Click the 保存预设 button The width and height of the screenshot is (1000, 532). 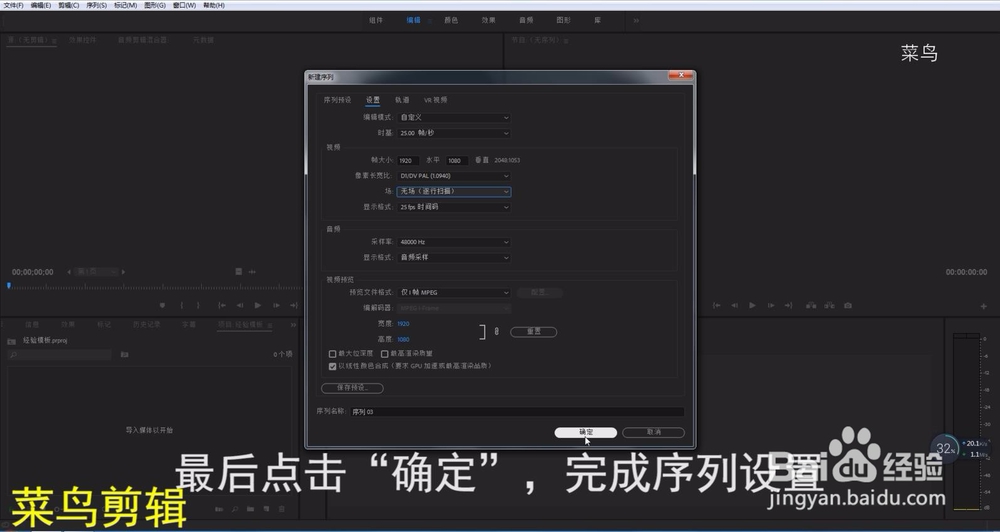[352, 388]
